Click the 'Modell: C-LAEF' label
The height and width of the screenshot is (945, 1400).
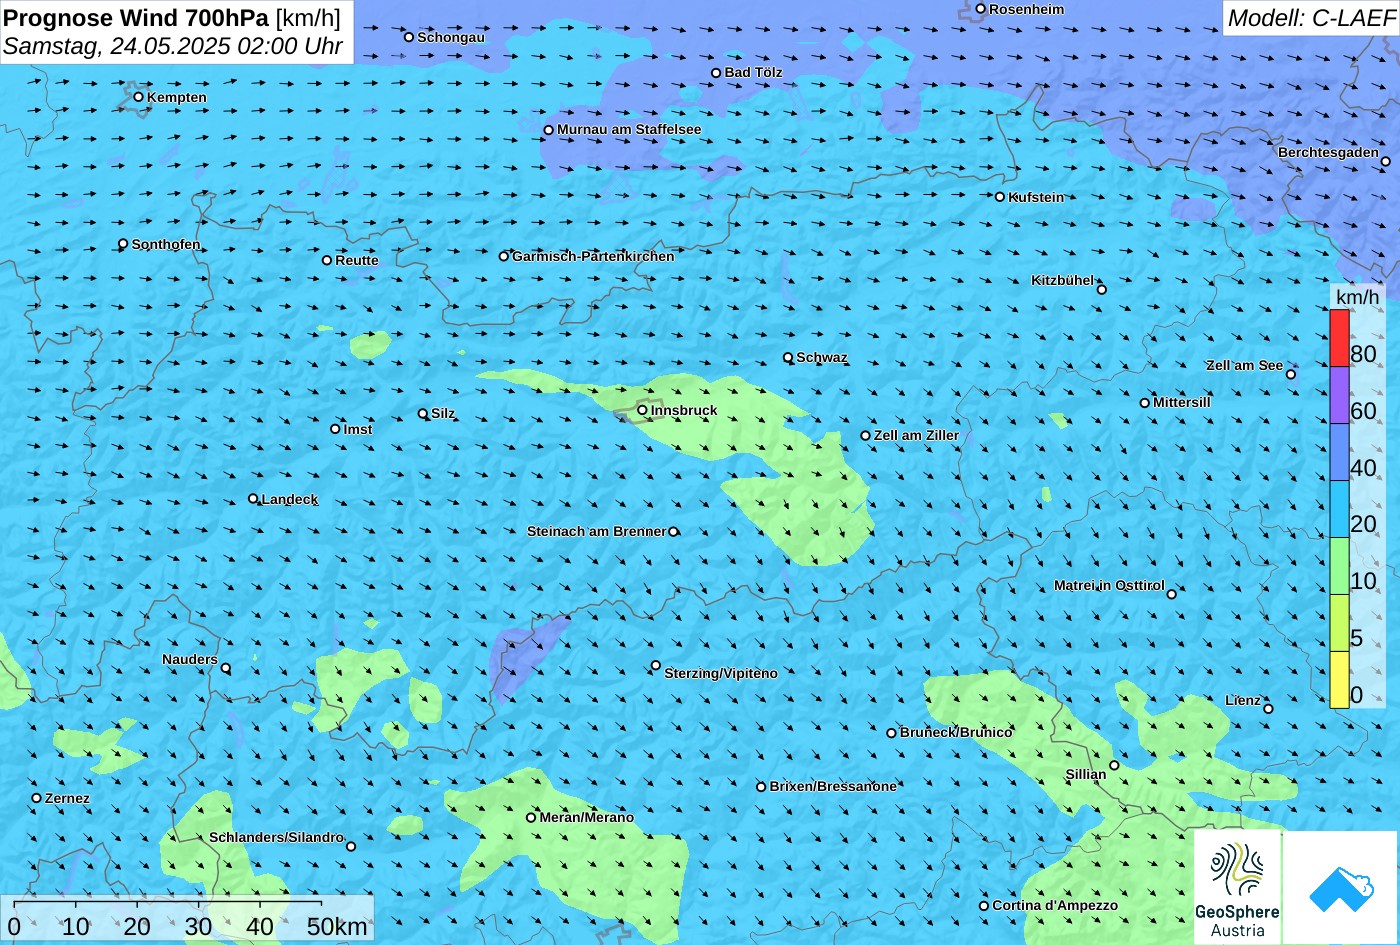click(1310, 17)
